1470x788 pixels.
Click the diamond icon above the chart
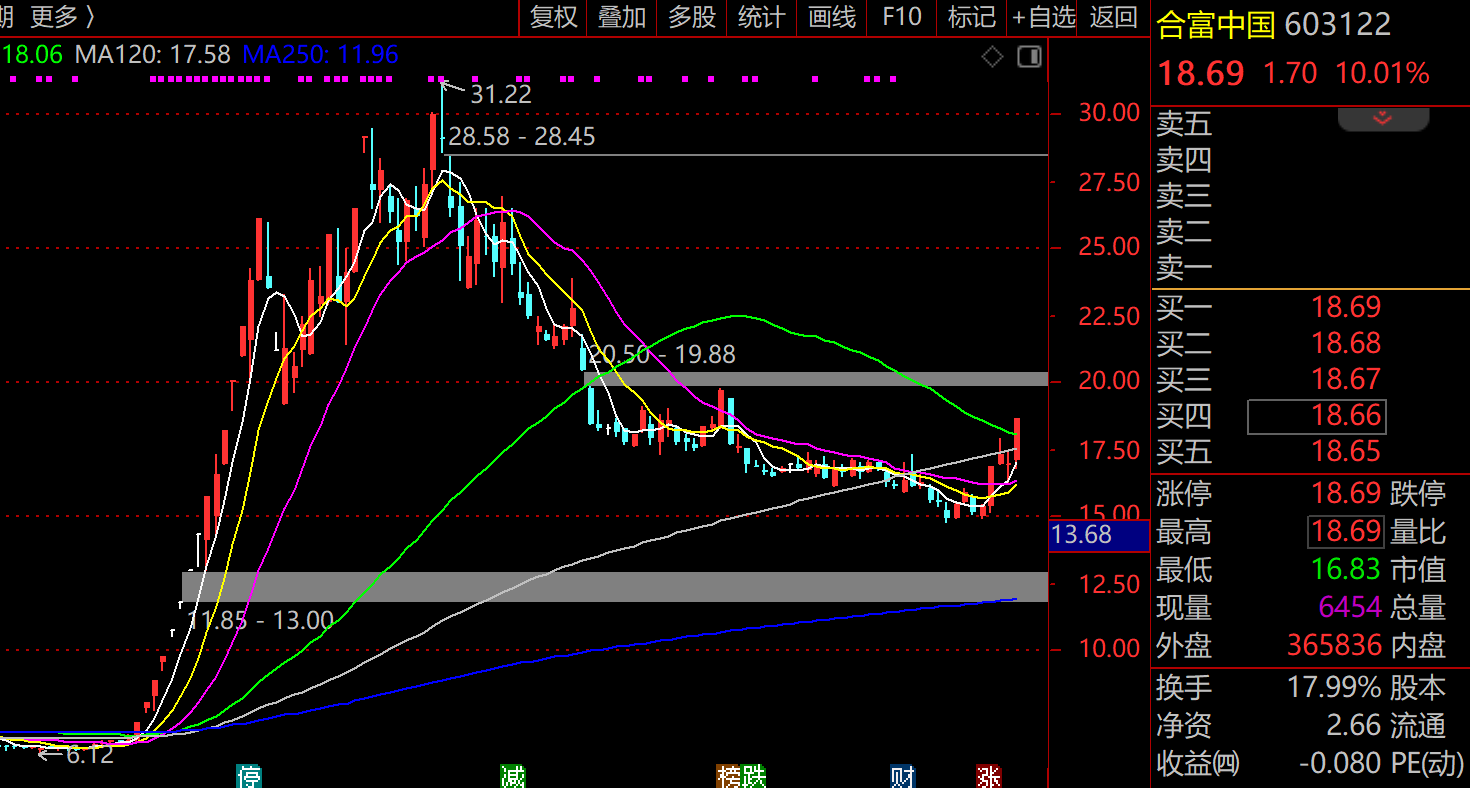[992, 57]
